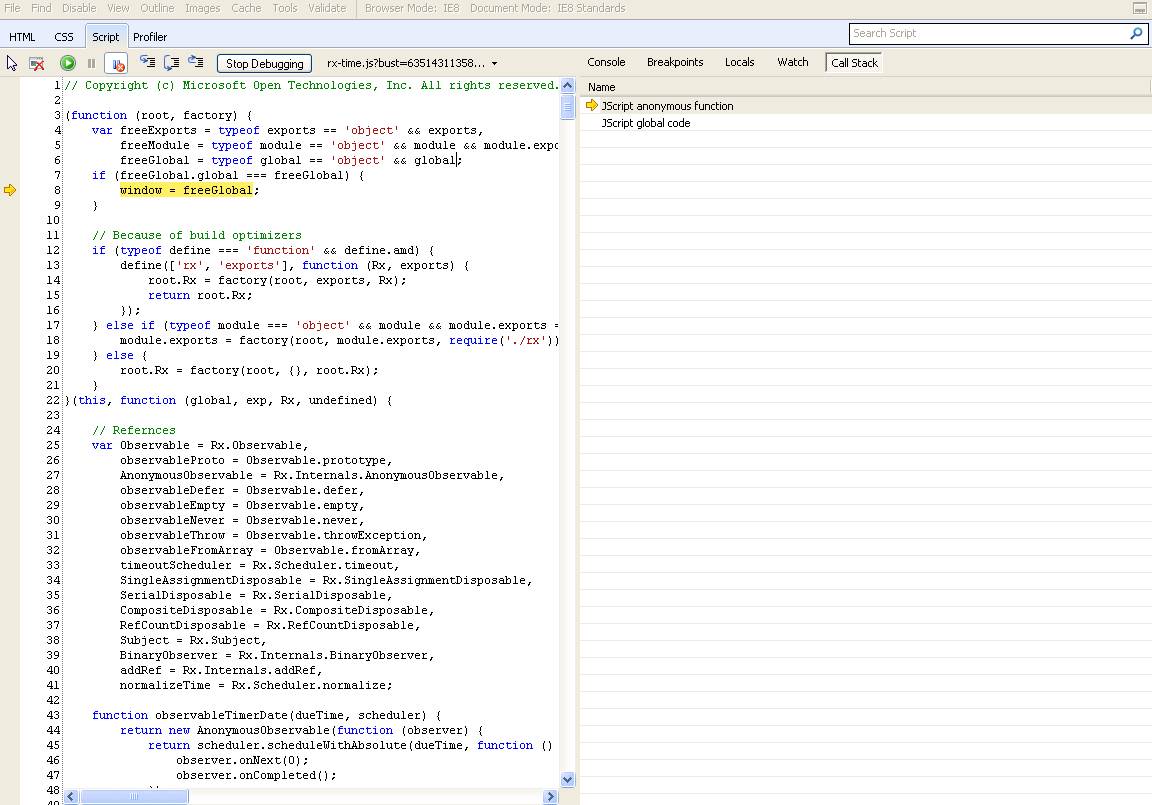
Task: Click the Step Over icon
Action: coord(171,62)
